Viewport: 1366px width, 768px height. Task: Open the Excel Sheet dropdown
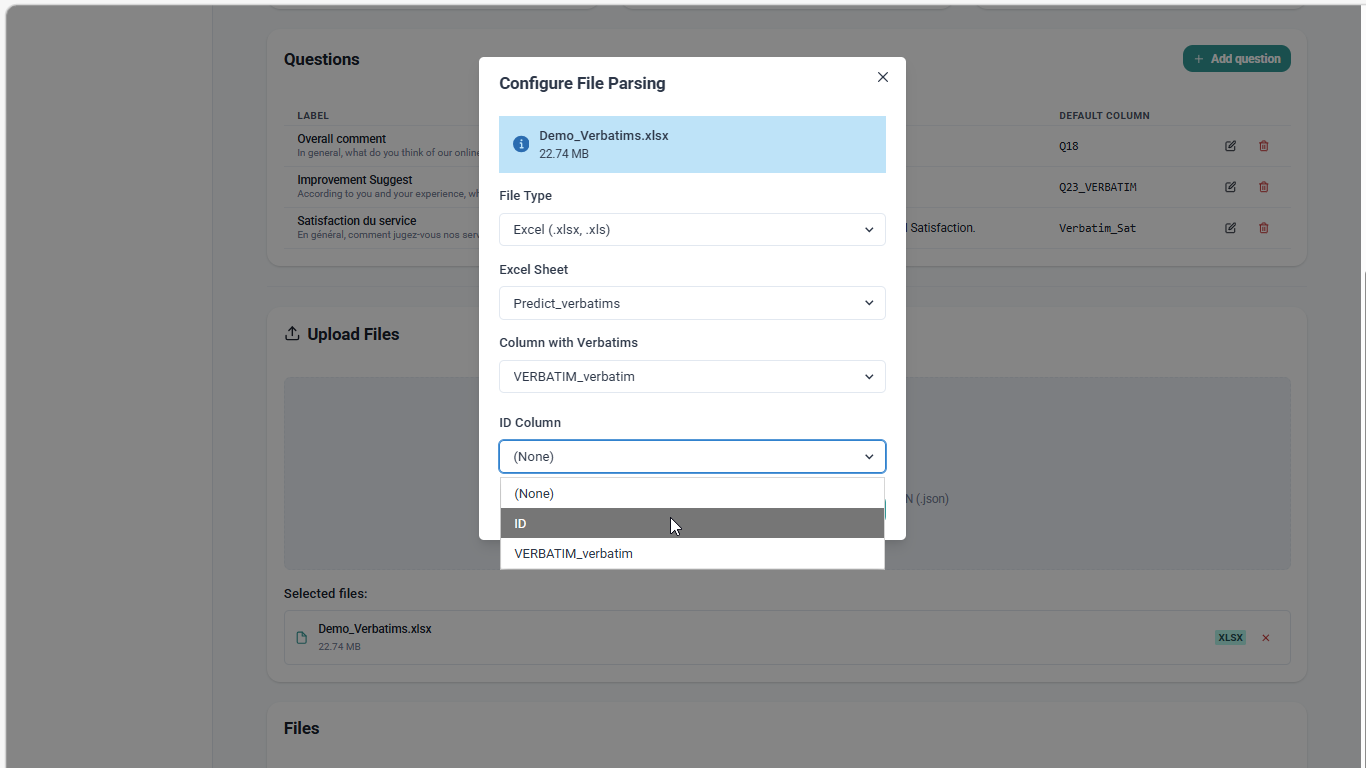[692, 303]
